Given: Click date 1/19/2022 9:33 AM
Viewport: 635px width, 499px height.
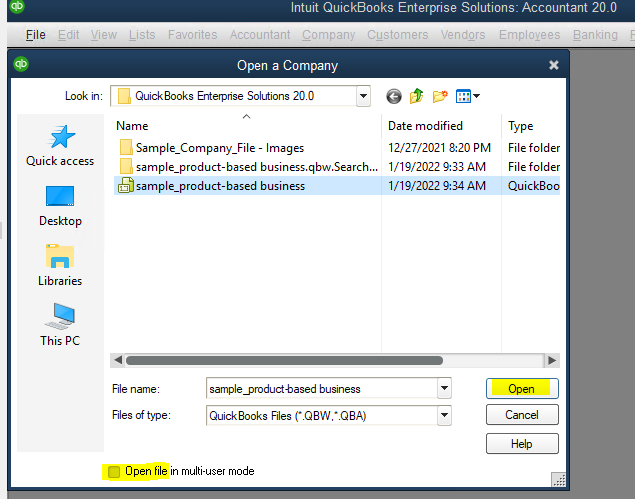Looking at the screenshot, I should coord(437,167).
